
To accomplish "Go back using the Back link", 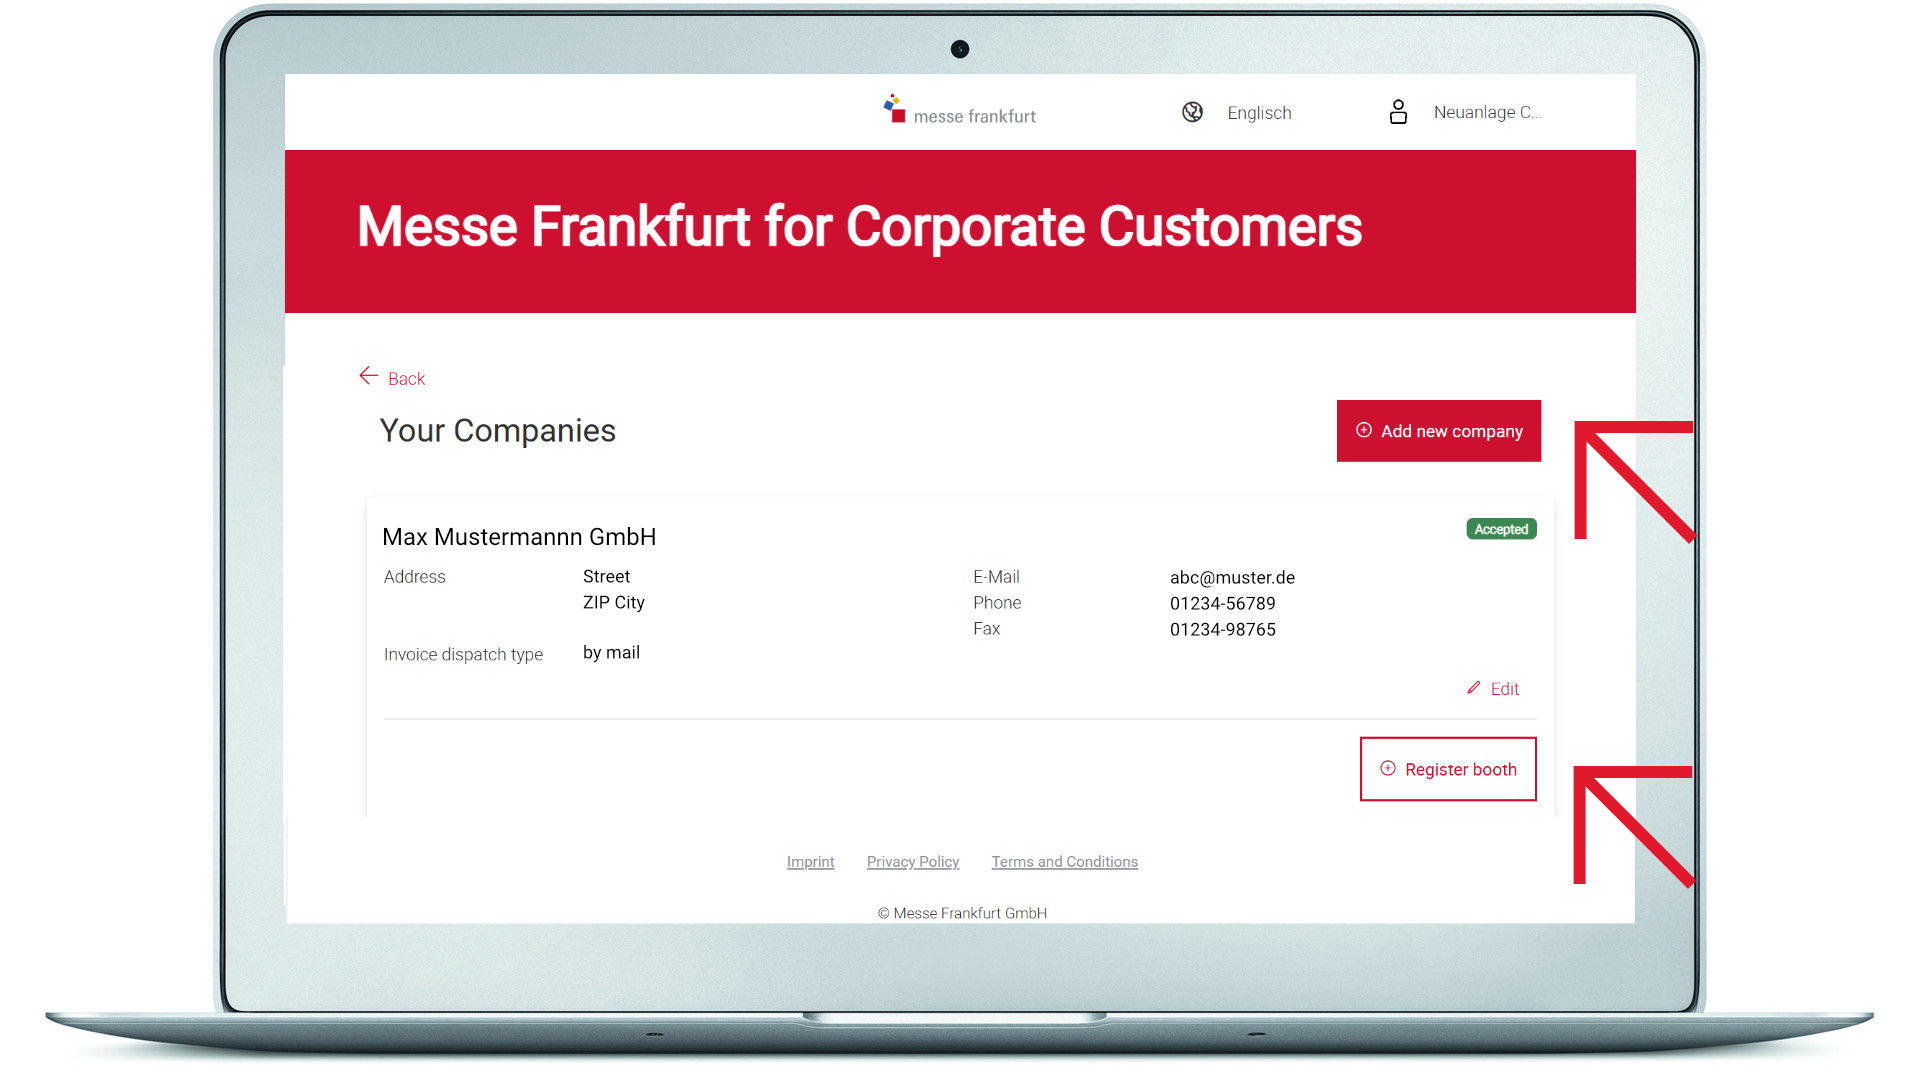I will 406,378.
